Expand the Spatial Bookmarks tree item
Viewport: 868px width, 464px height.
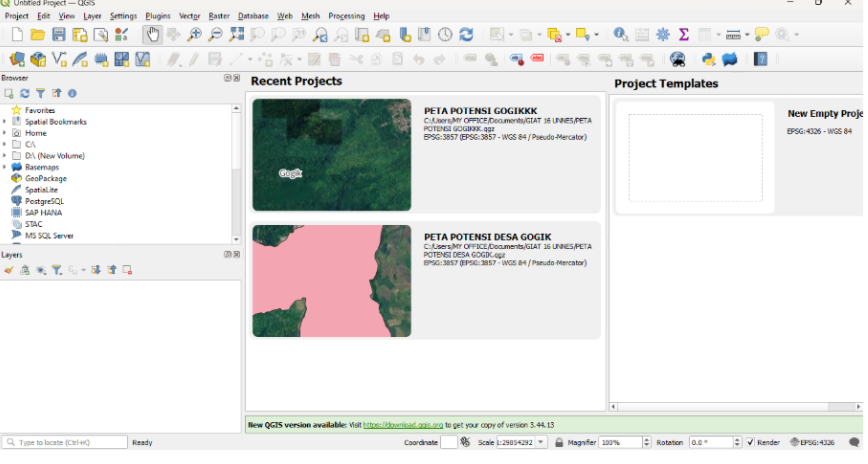click(5, 122)
